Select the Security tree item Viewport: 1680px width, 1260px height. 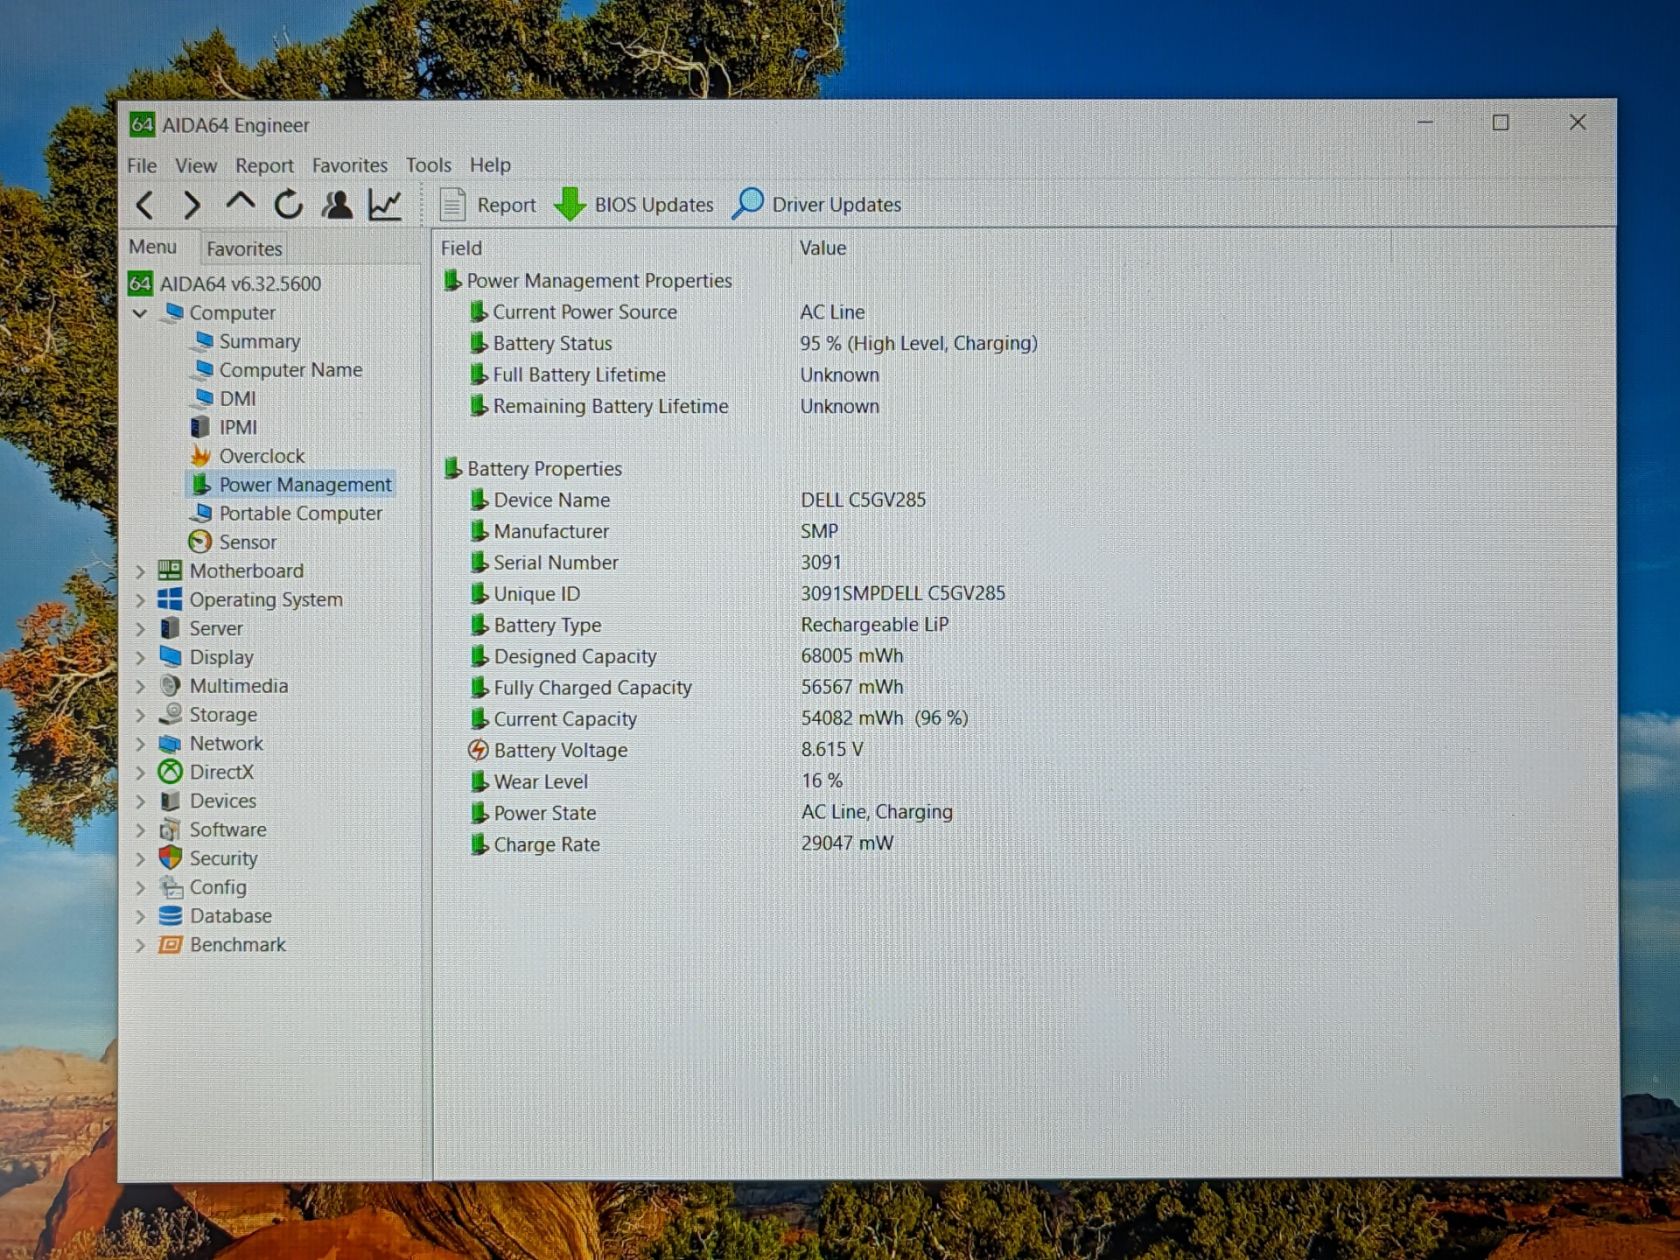coord(208,858)
